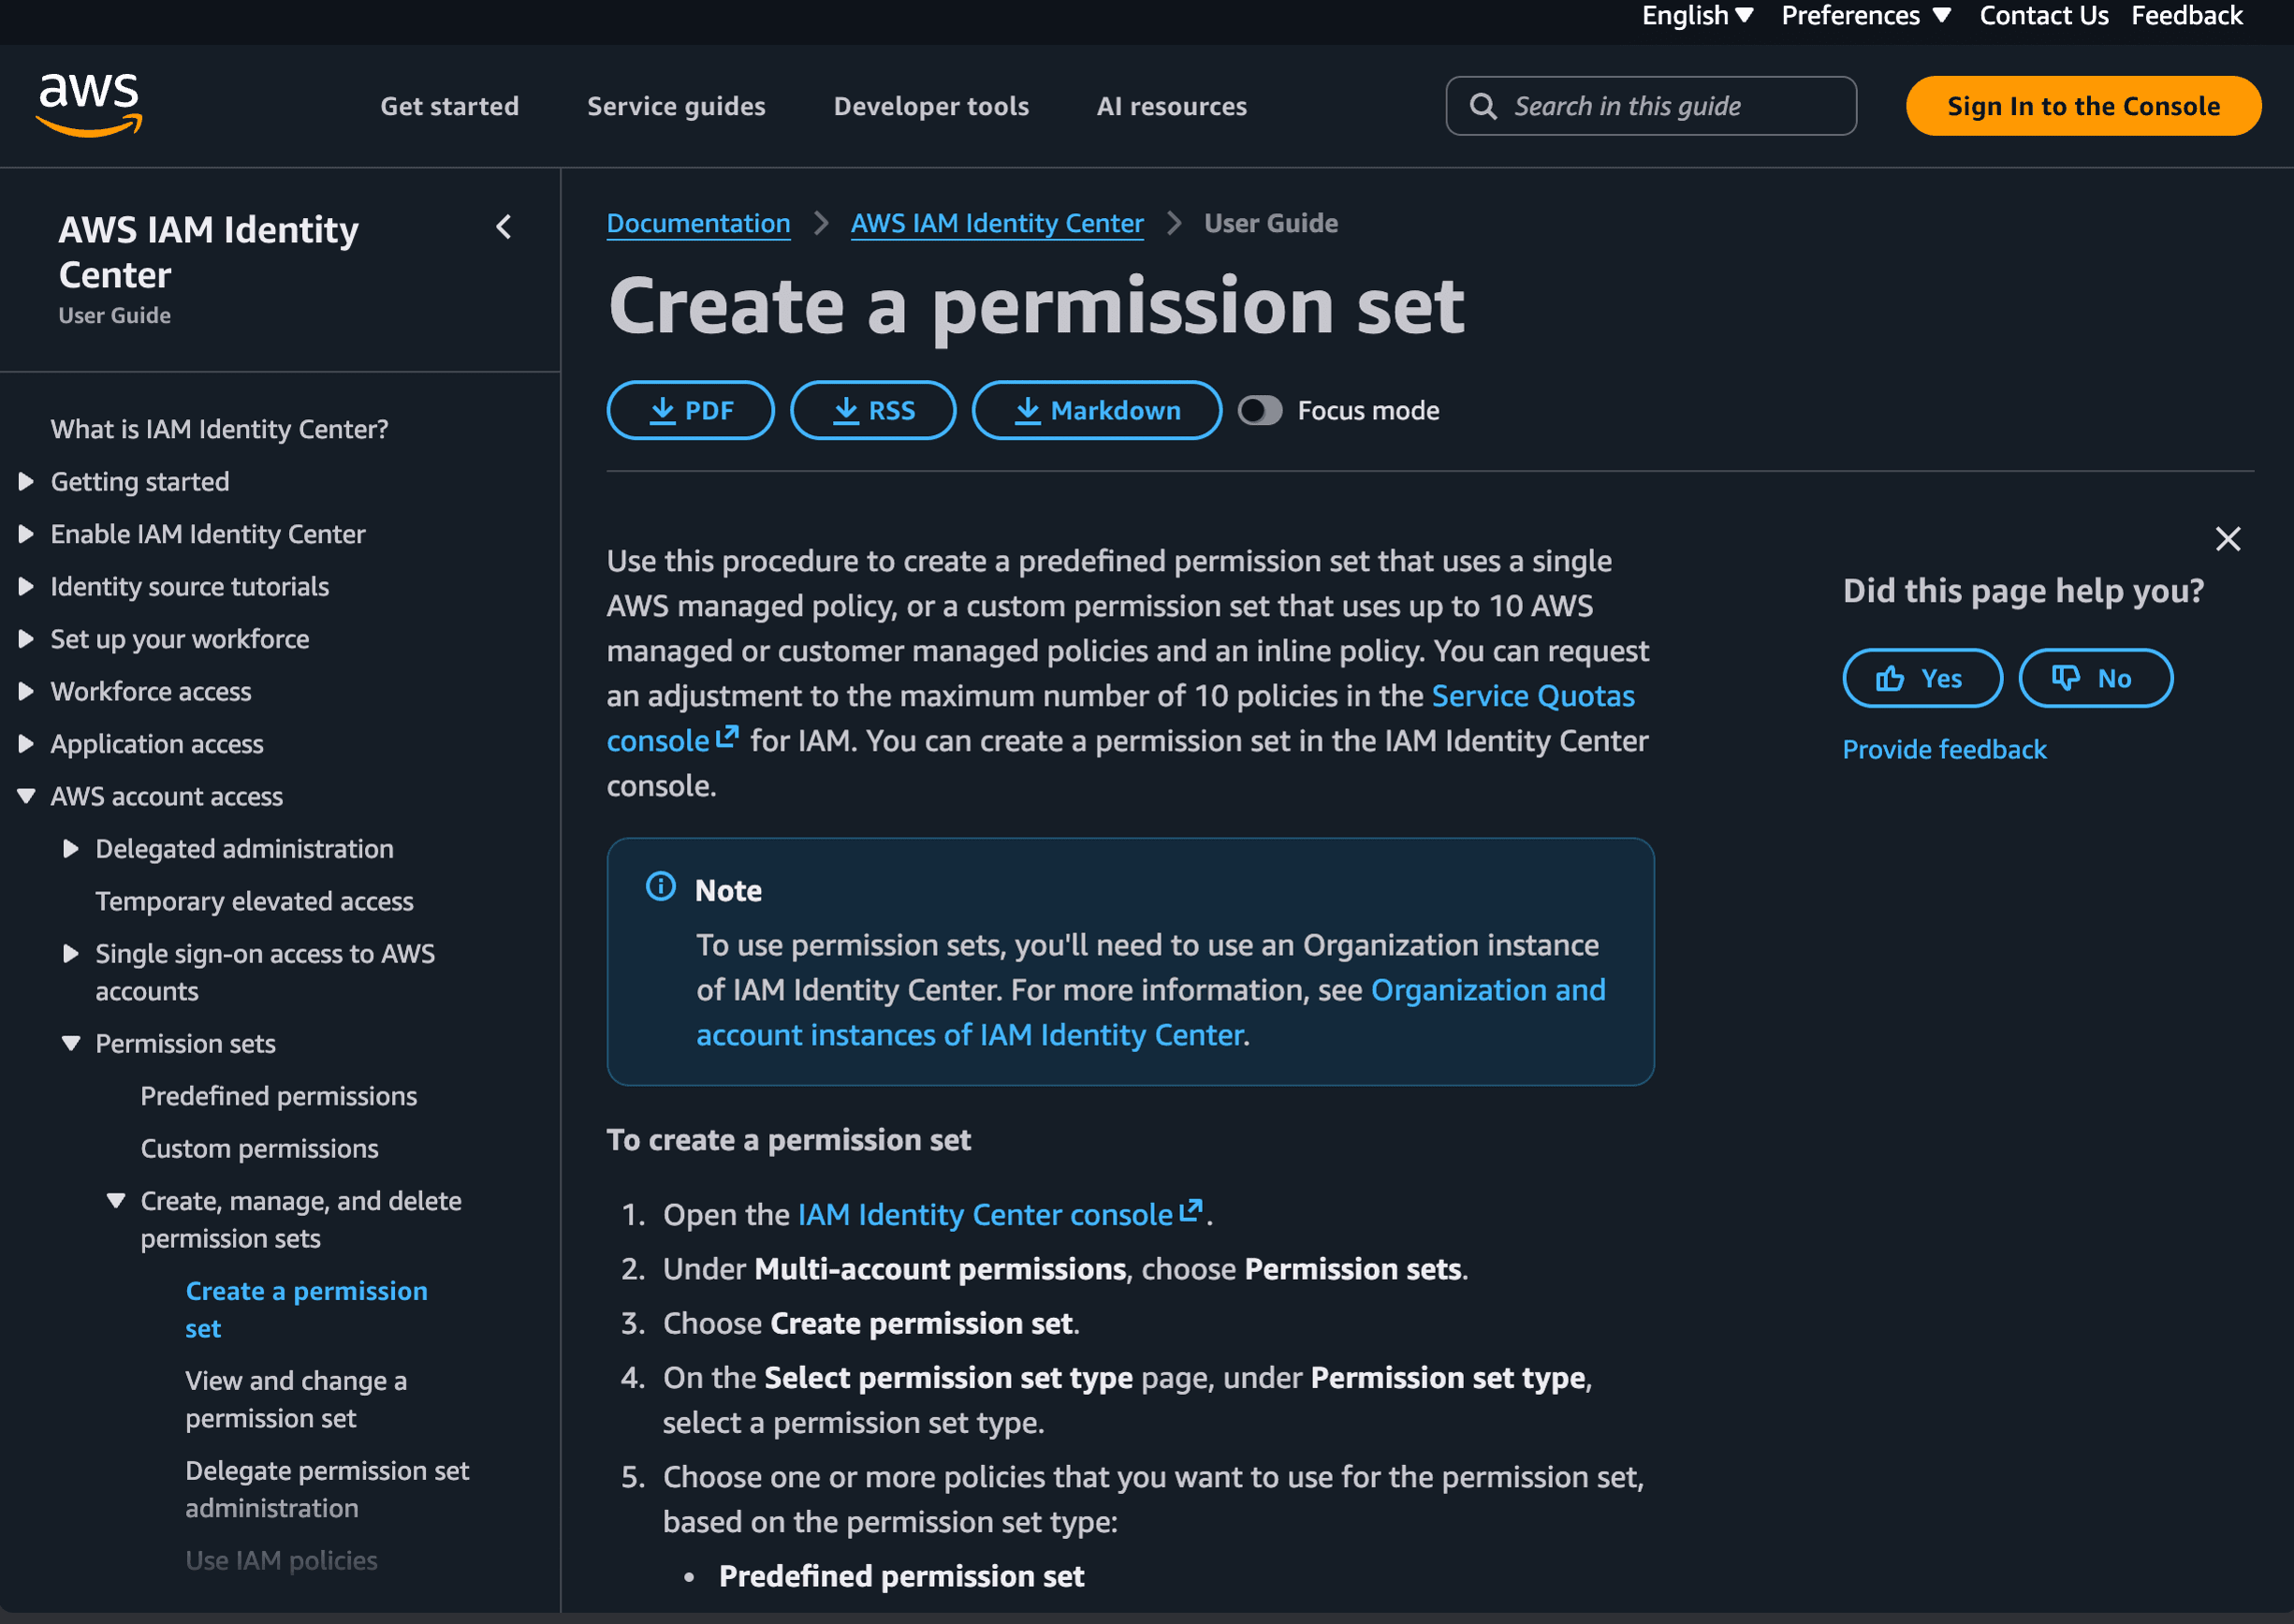The image size is (2294, 1624).
Task: Open What is IAM Identity Center? page
Action: coord(219,429)
